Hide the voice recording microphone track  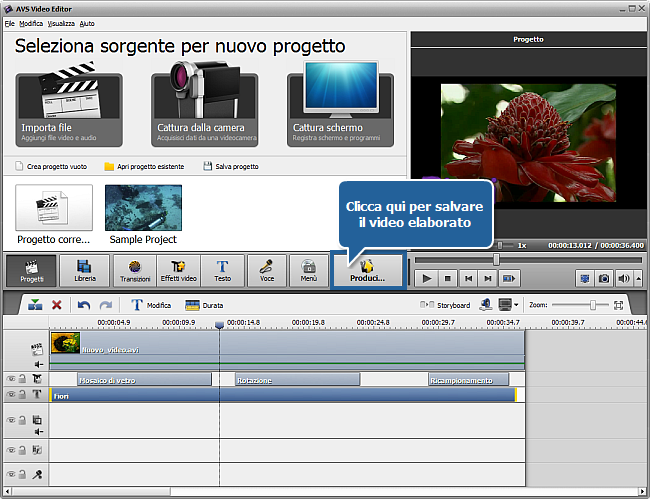click(12, 474)
